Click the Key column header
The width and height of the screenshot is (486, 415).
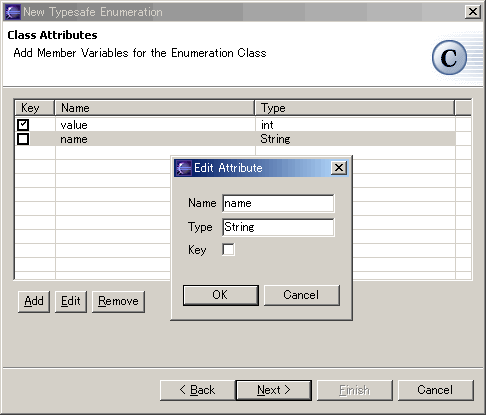pos(34,108)
